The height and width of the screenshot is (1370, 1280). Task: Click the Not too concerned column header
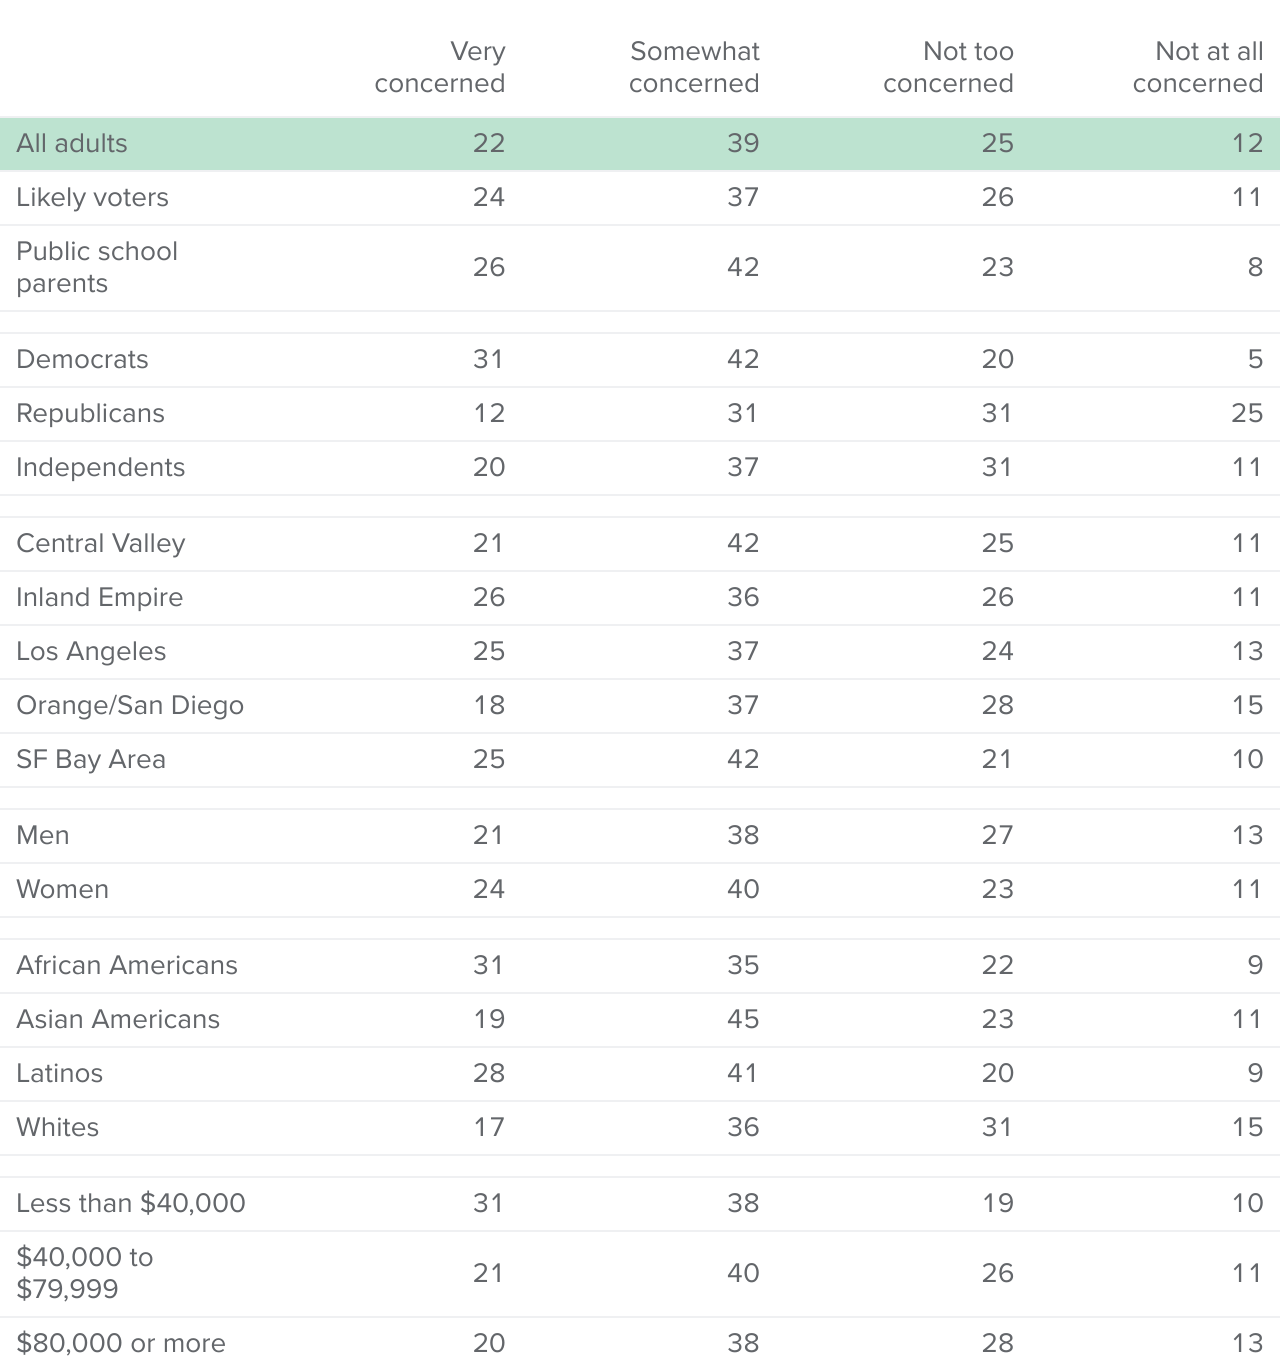point(948,67)
